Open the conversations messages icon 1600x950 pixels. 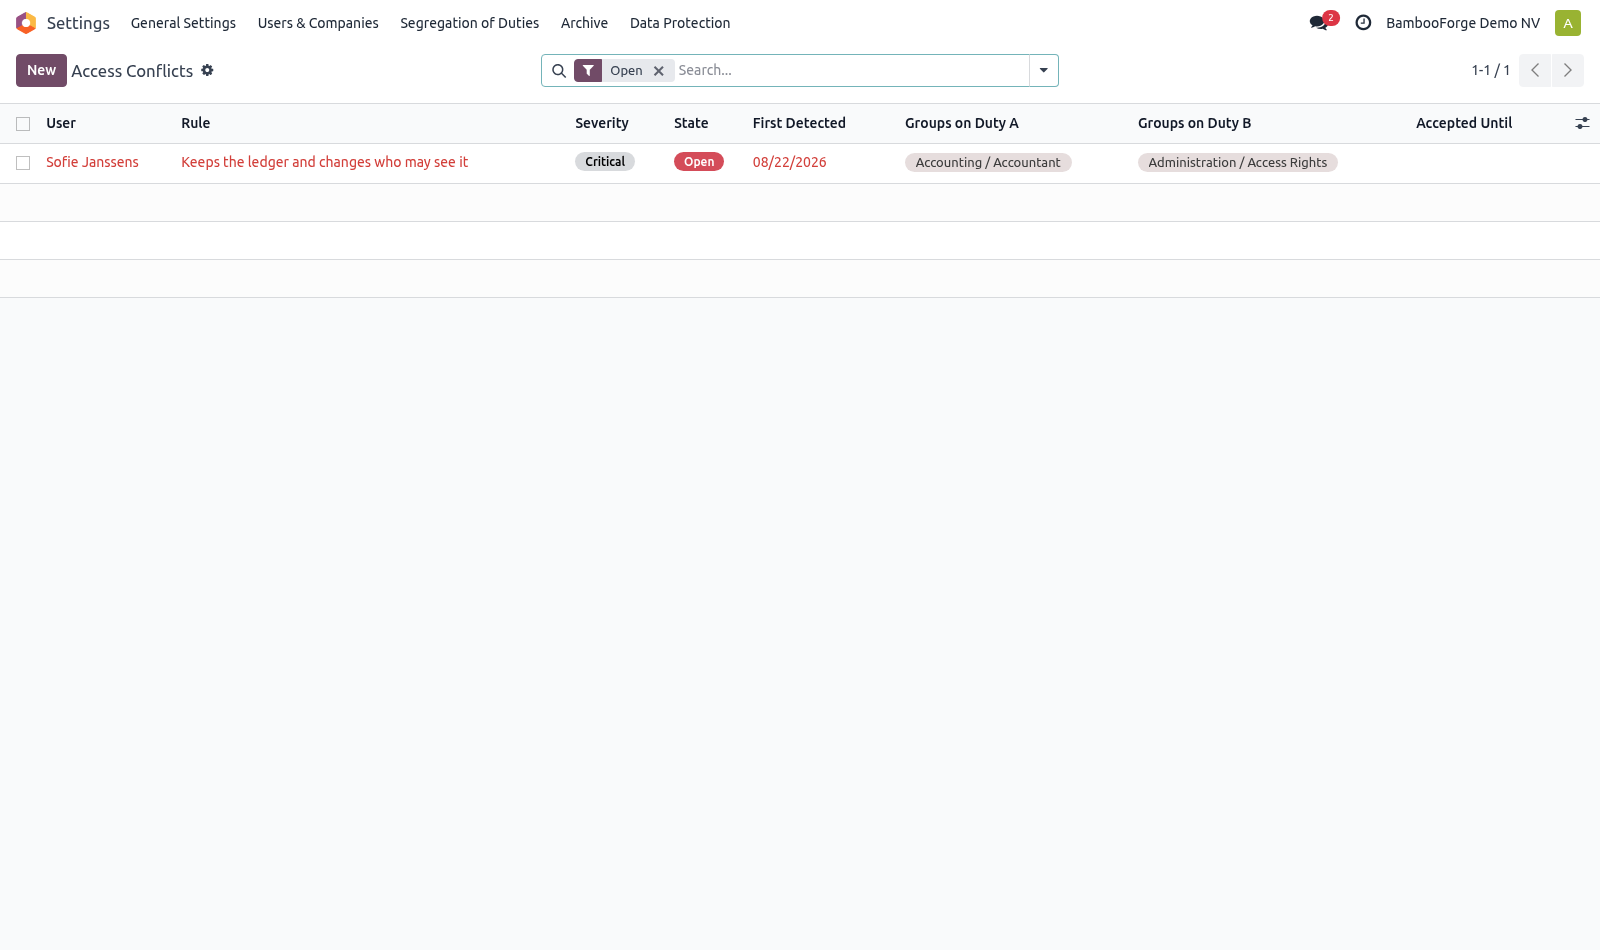point(1319,23)
